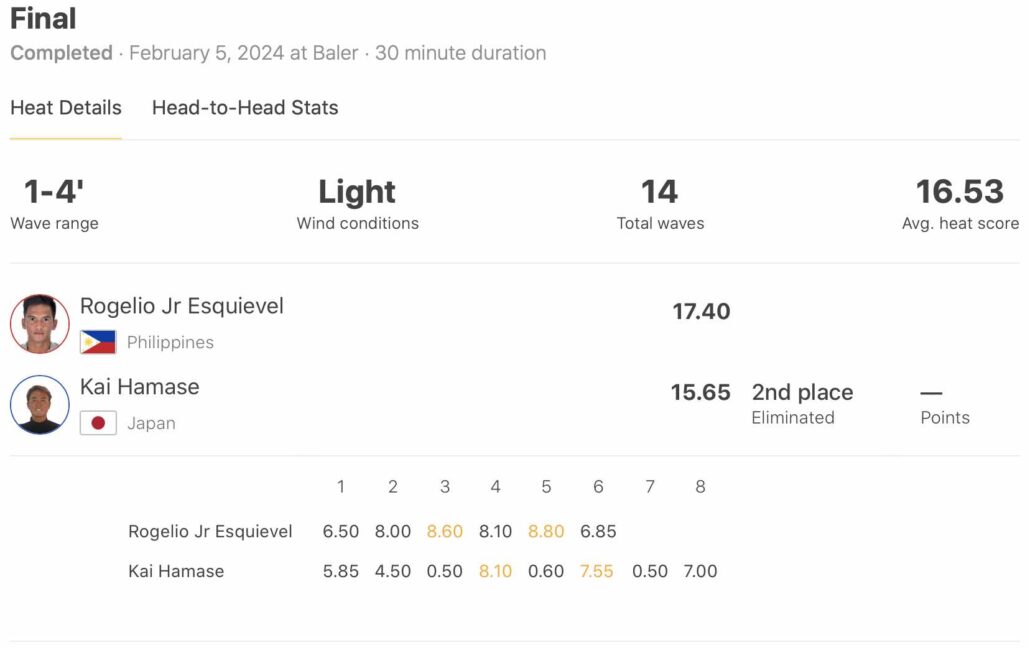Open Rogelio Jr Esquievel's avatar photo
The image size is (1030, 648).
click(x=40, y=324)
